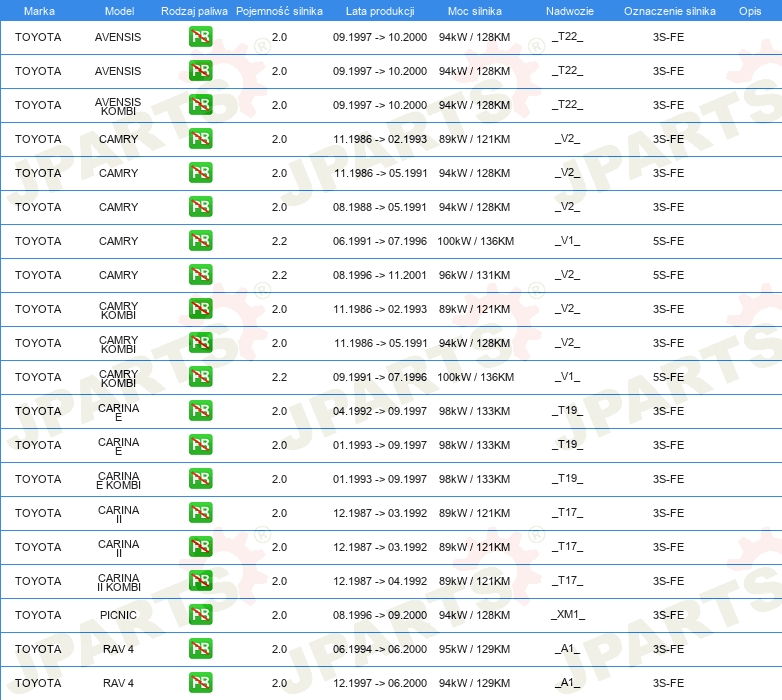Click the 95kW / 129KM power cell

click(x=474, y=649)
